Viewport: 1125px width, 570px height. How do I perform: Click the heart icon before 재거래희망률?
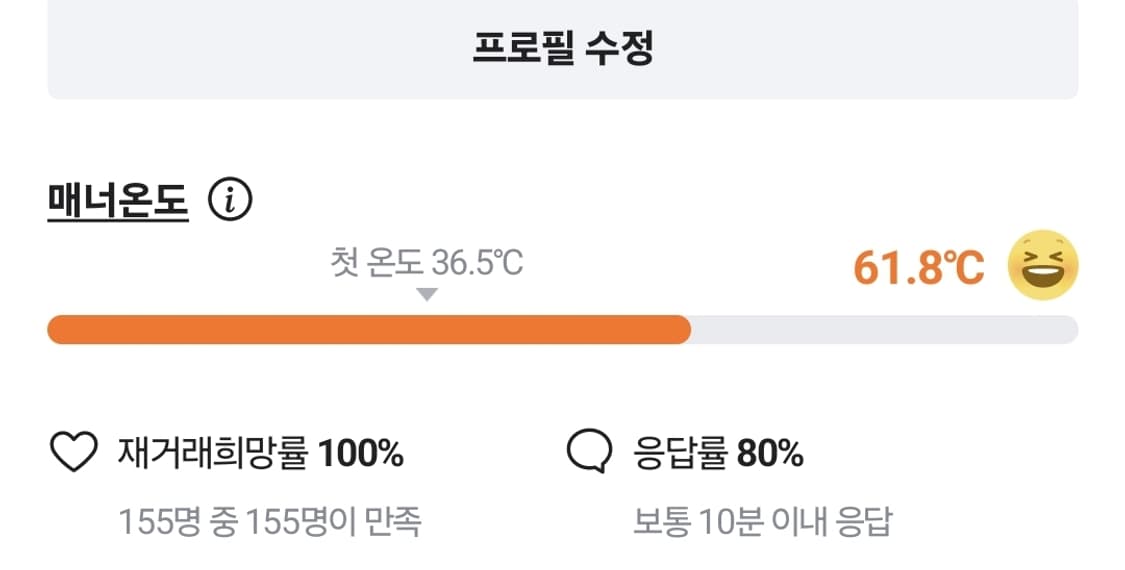click(x=74, y=454)
